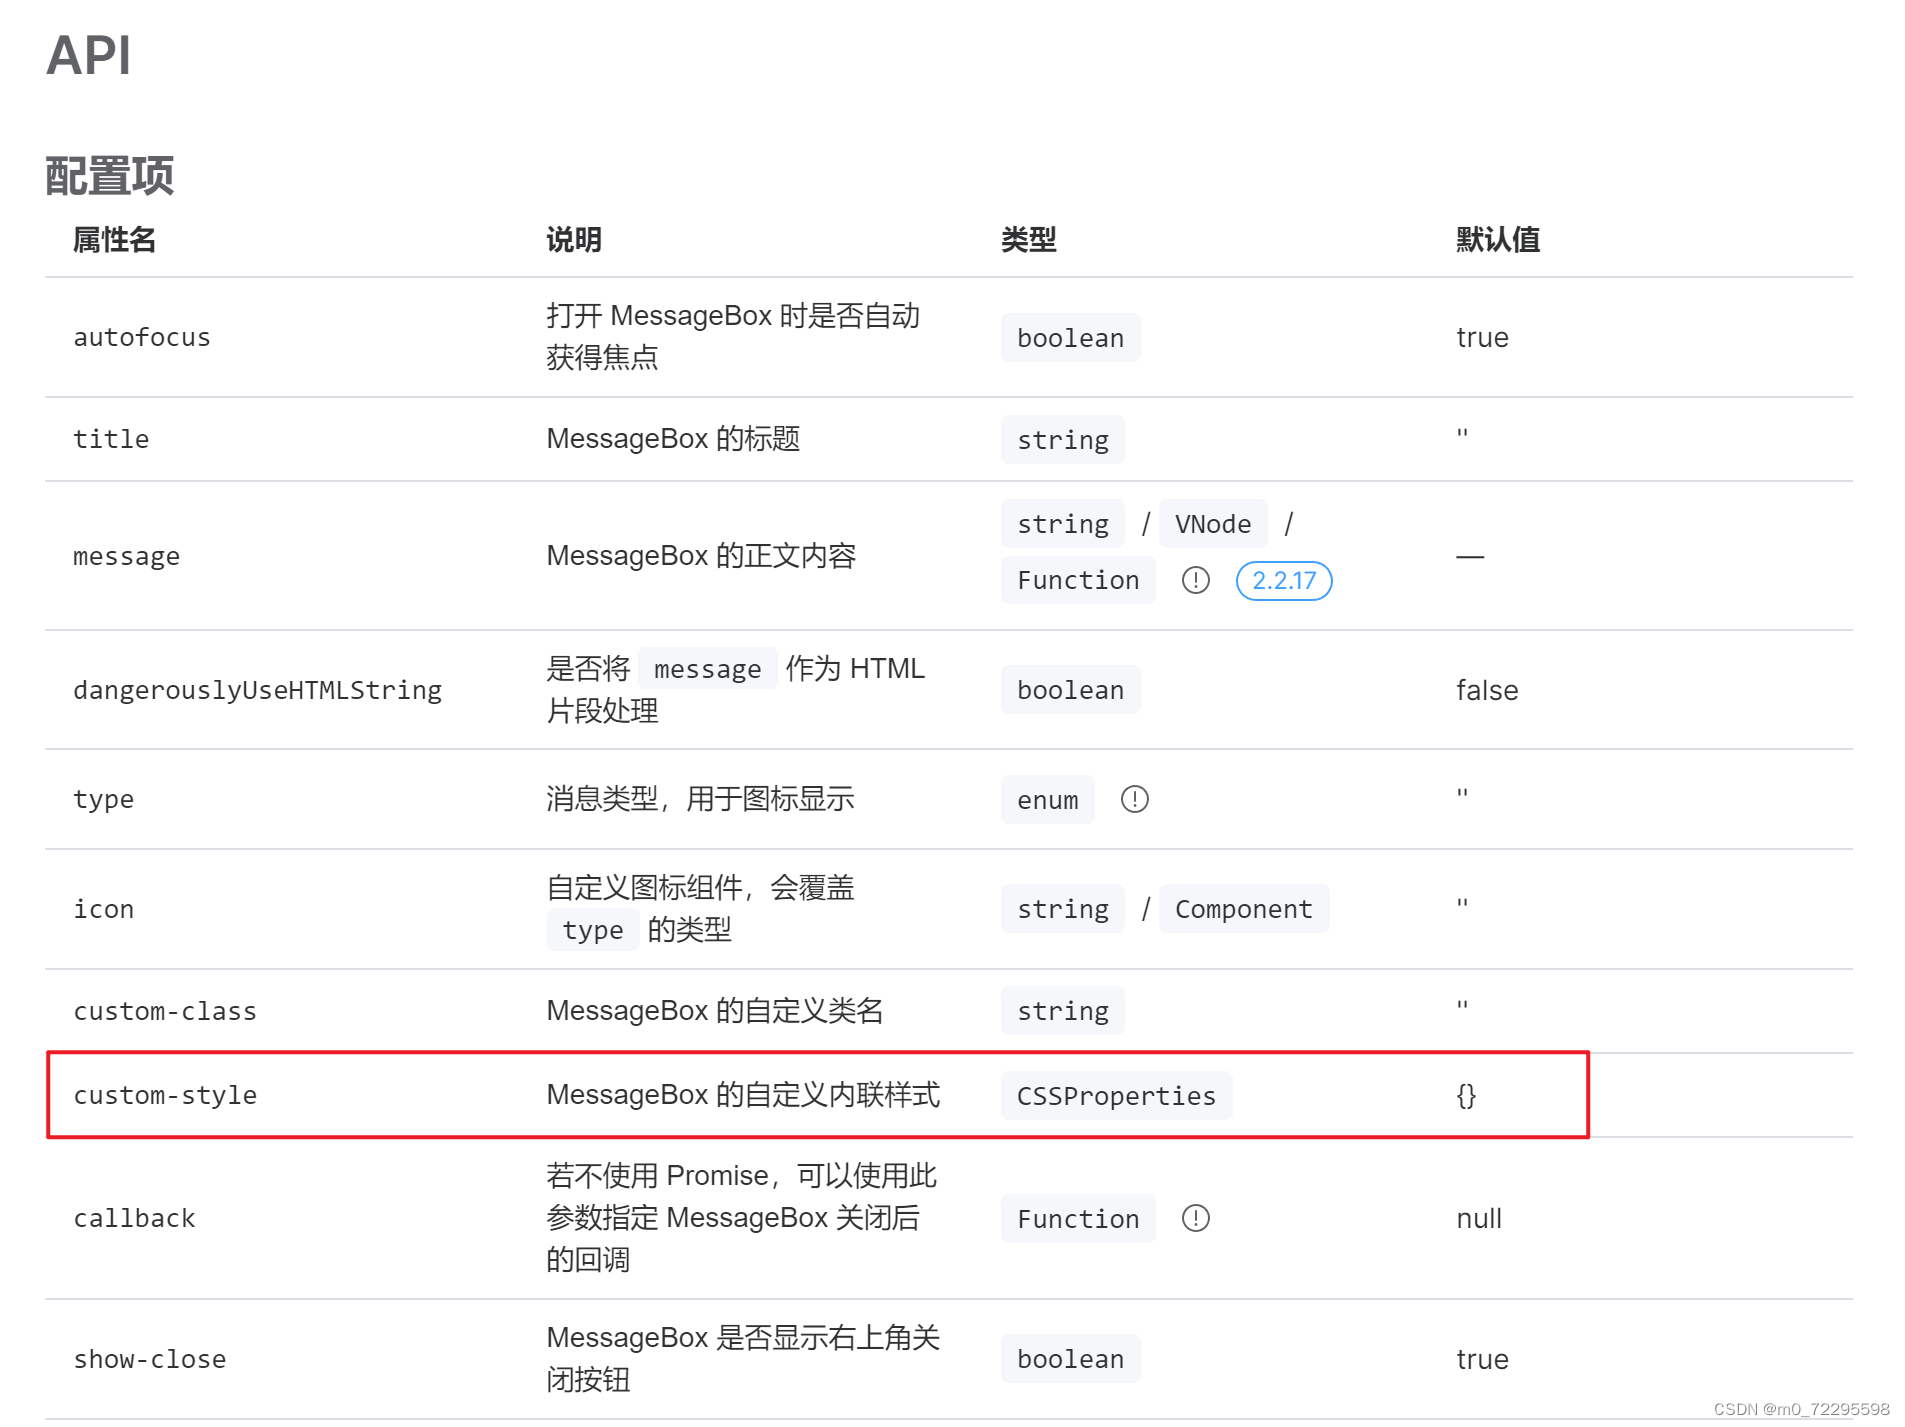Click the inline message code in dangerouslyUseHTMLString description
This screenshot has width=1905, height=1427.
pyautogui.click(x=707, y=667)
